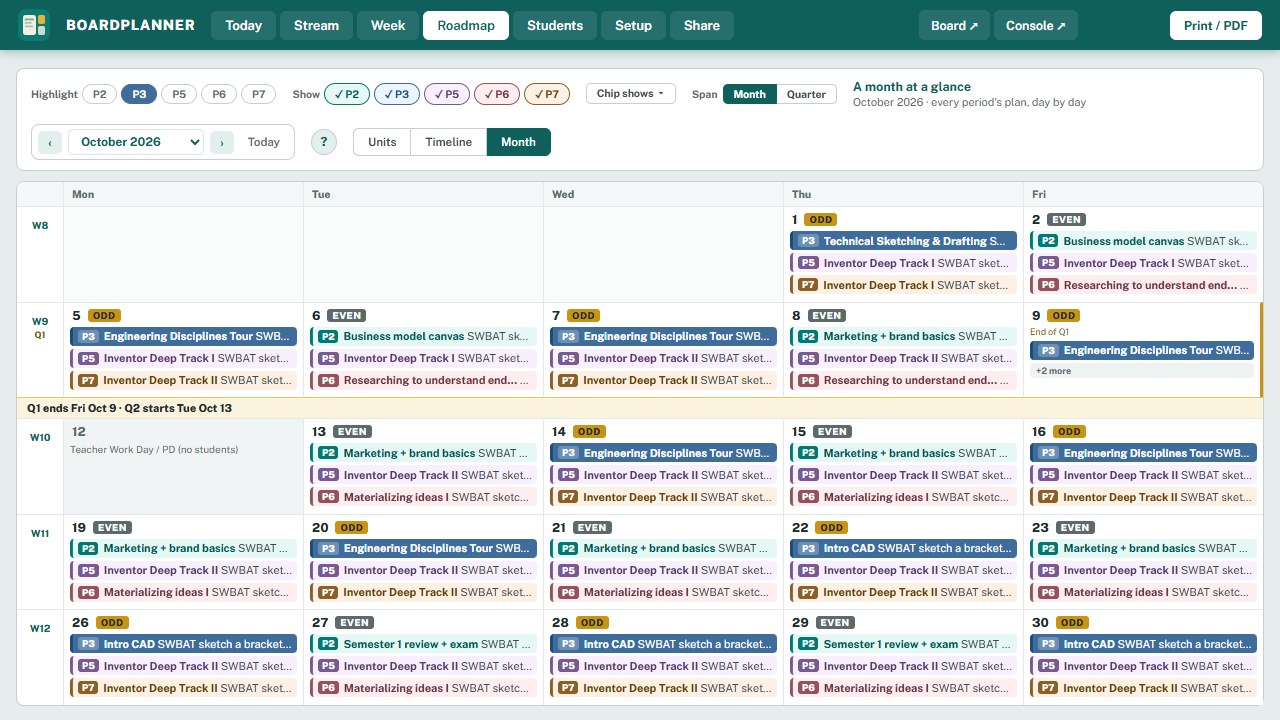Click the day number 14
The width and height of the screenshot is (1280, 720).
(559, 432)
